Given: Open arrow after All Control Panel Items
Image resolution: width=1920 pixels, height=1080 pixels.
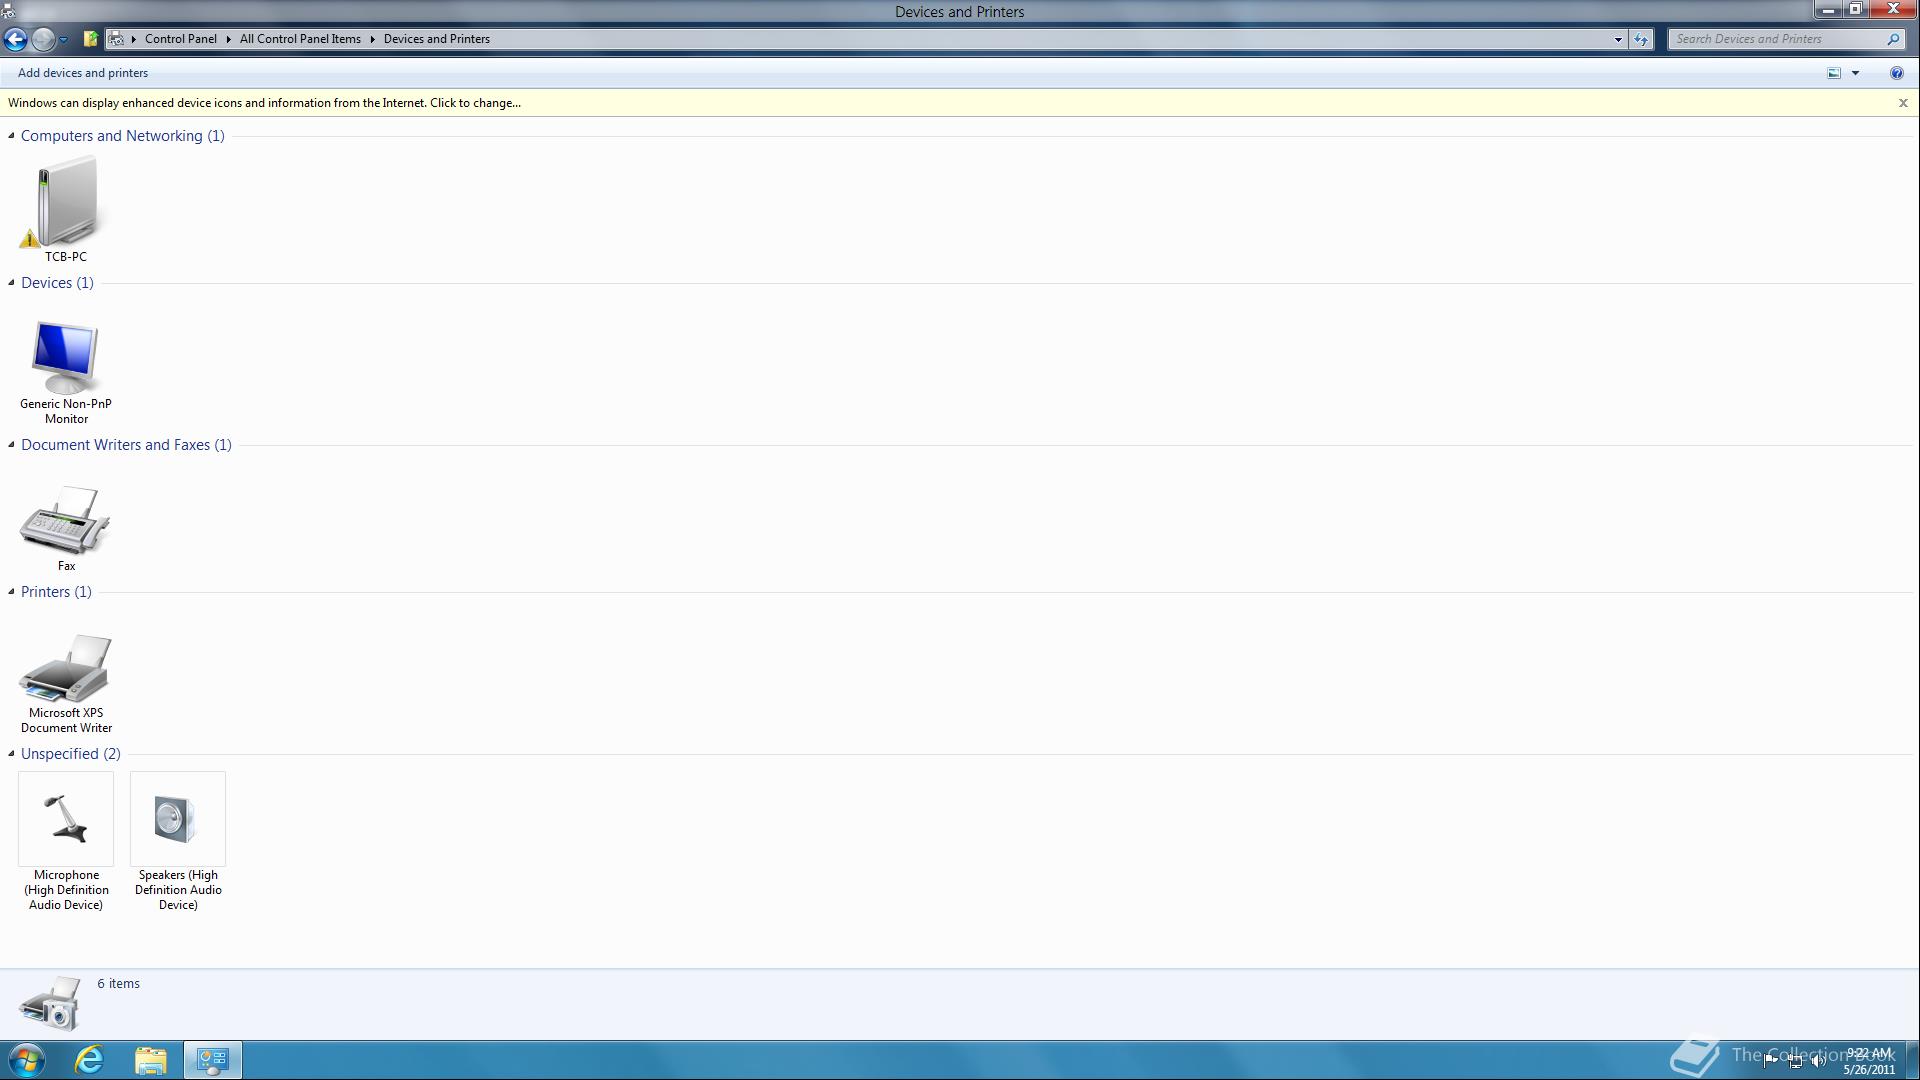Looking at the screenshot, I should [x=372, y=39].
